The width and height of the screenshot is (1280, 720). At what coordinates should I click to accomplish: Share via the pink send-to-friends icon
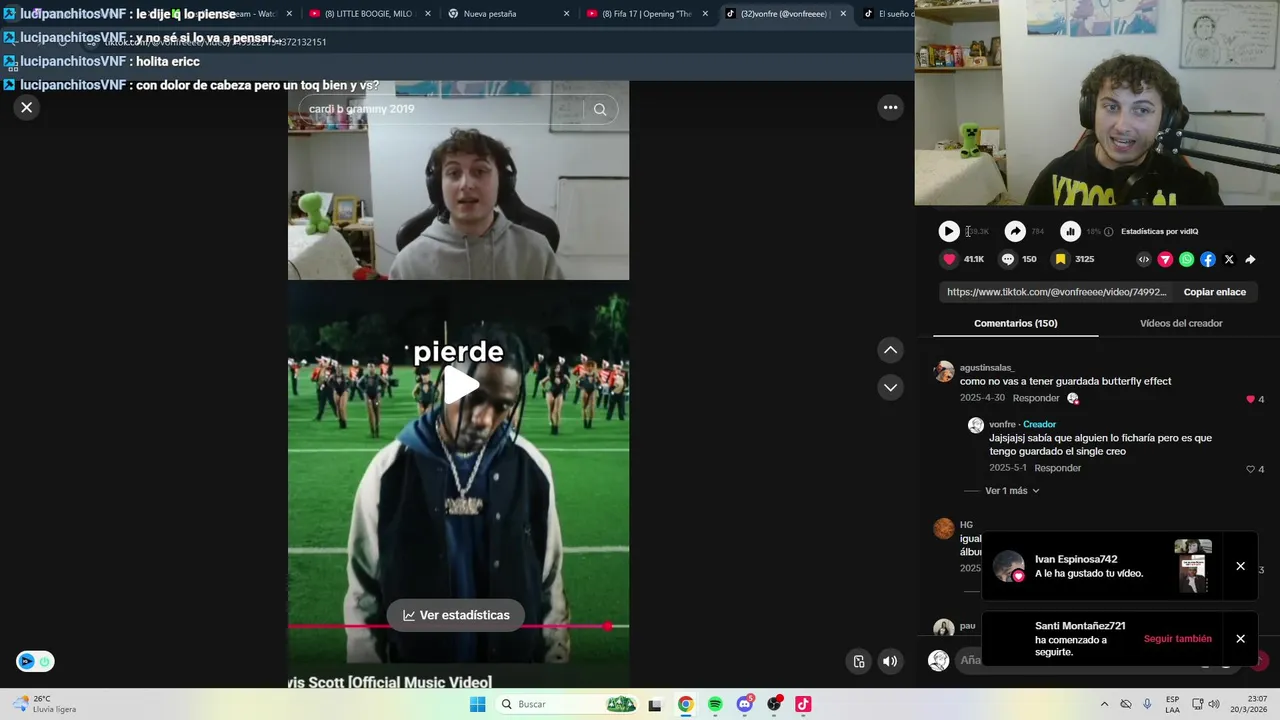coord(1165,259)
